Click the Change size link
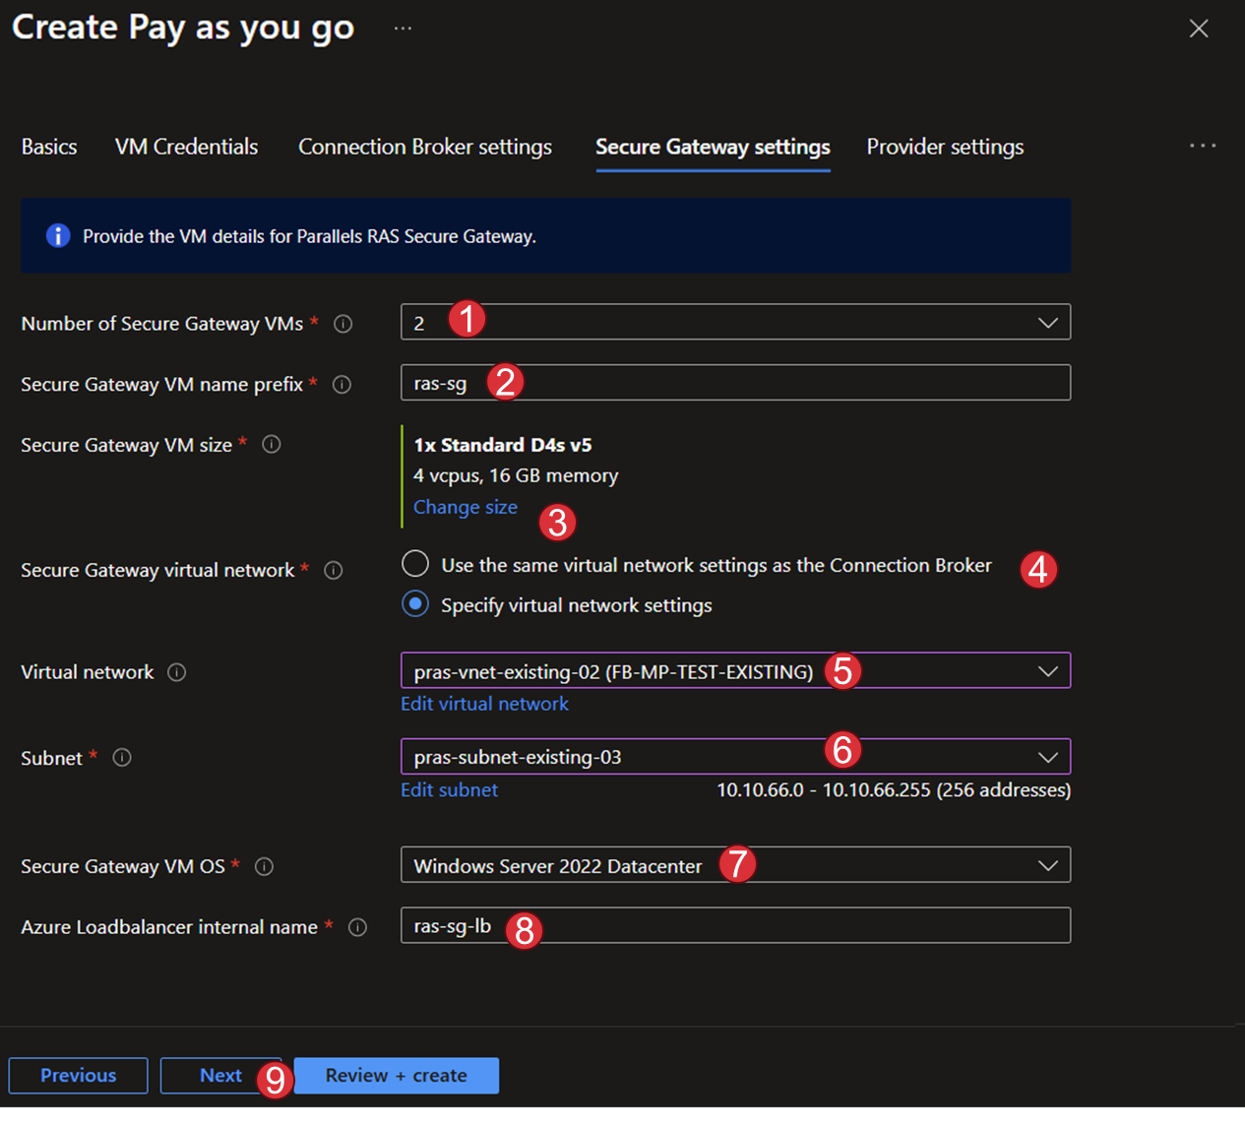Image resolution: width=1245 pixels, height=1125 pixels. tap(465, 507)
